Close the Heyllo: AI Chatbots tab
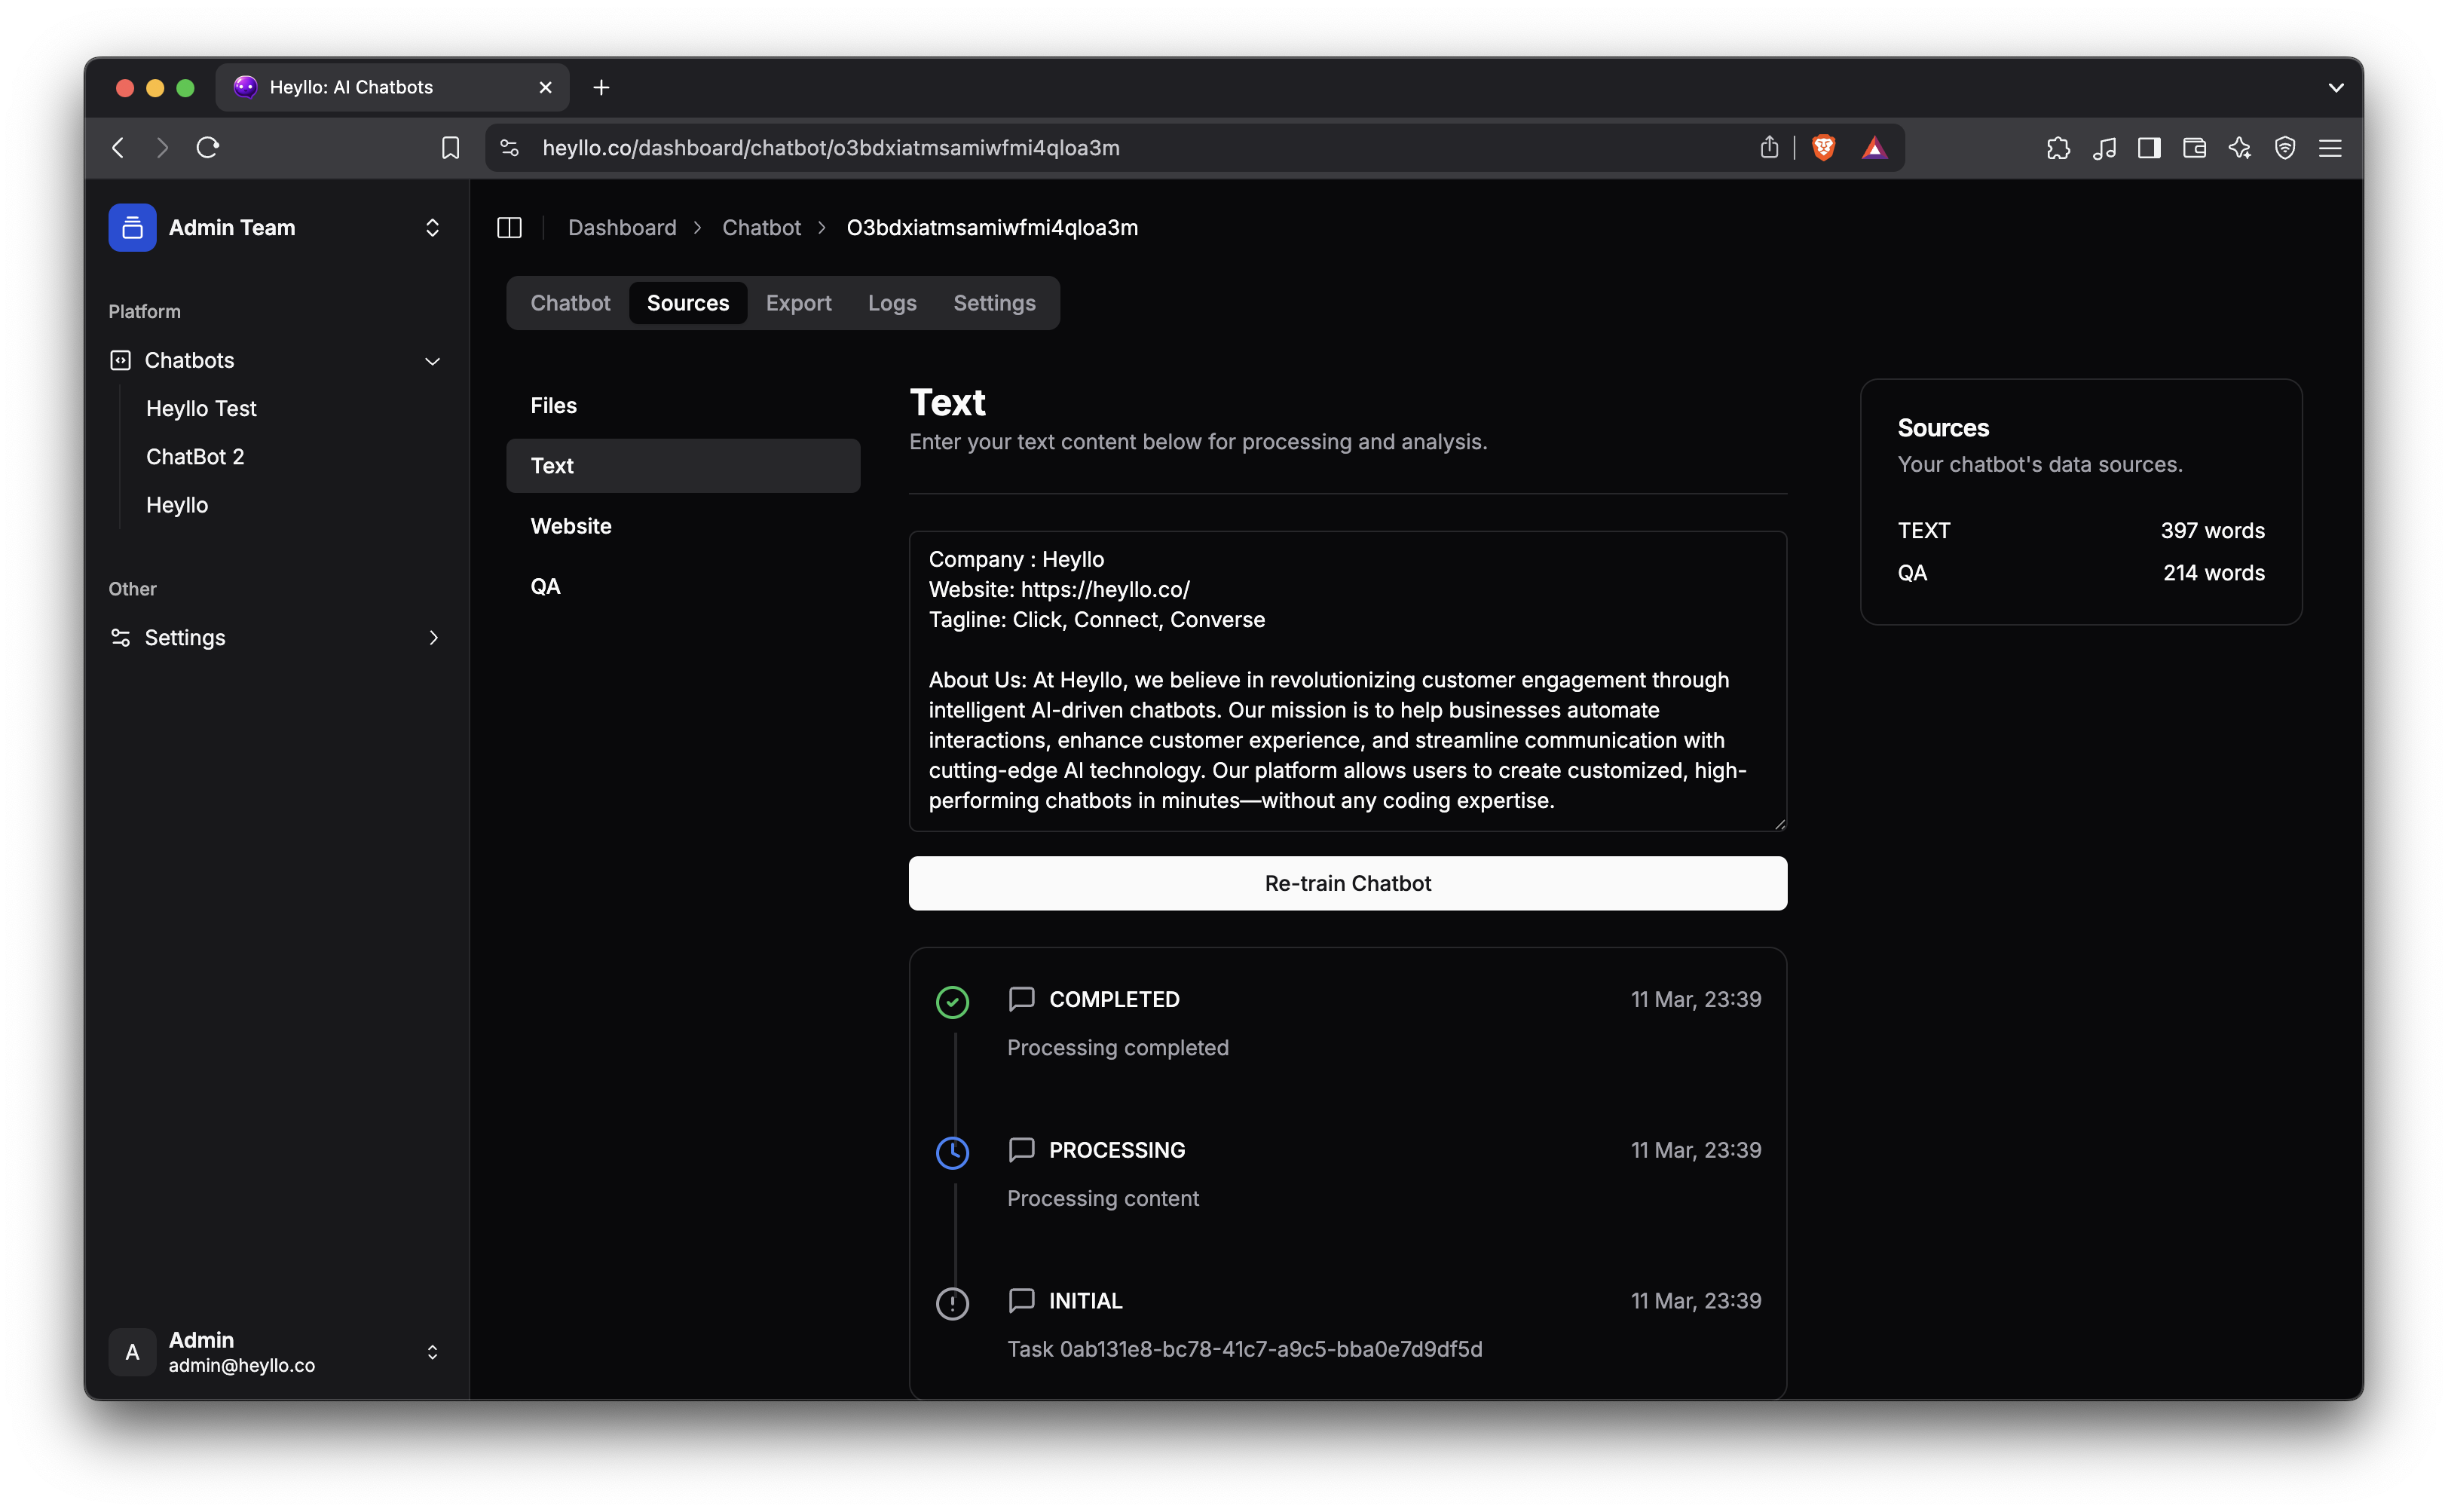Viewport: 2448px width, 1512px height. pos(546,88)
